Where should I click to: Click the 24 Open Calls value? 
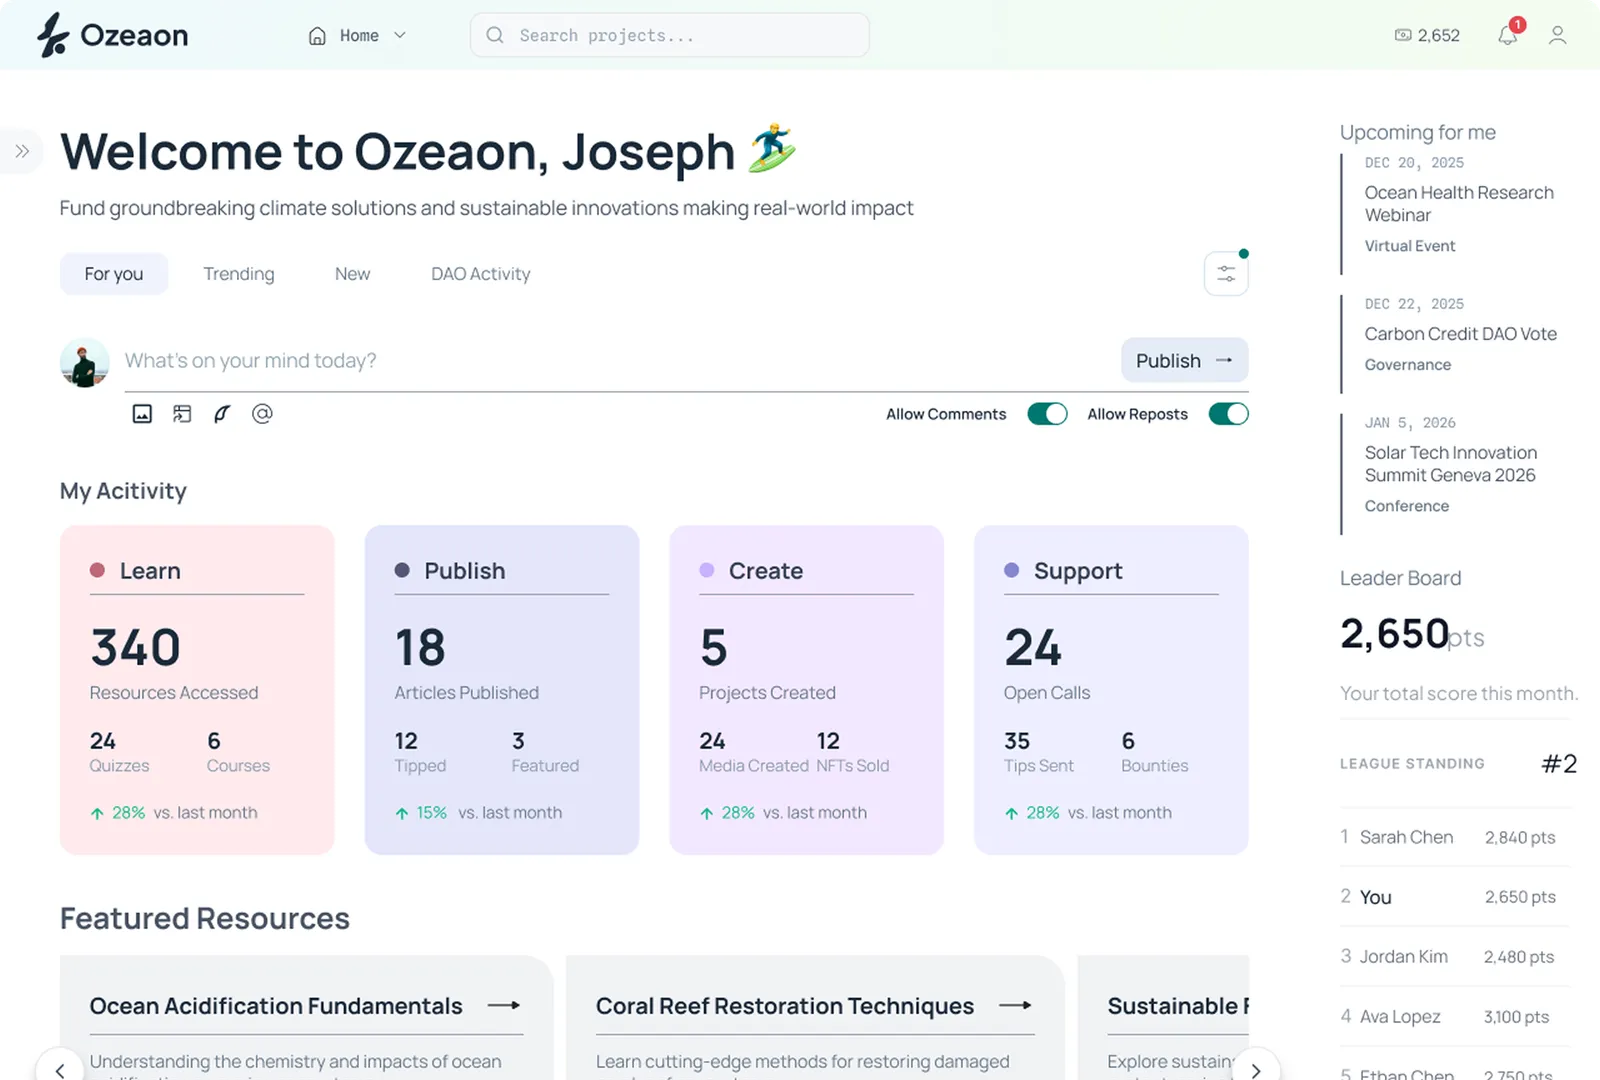click(1033, 648)
